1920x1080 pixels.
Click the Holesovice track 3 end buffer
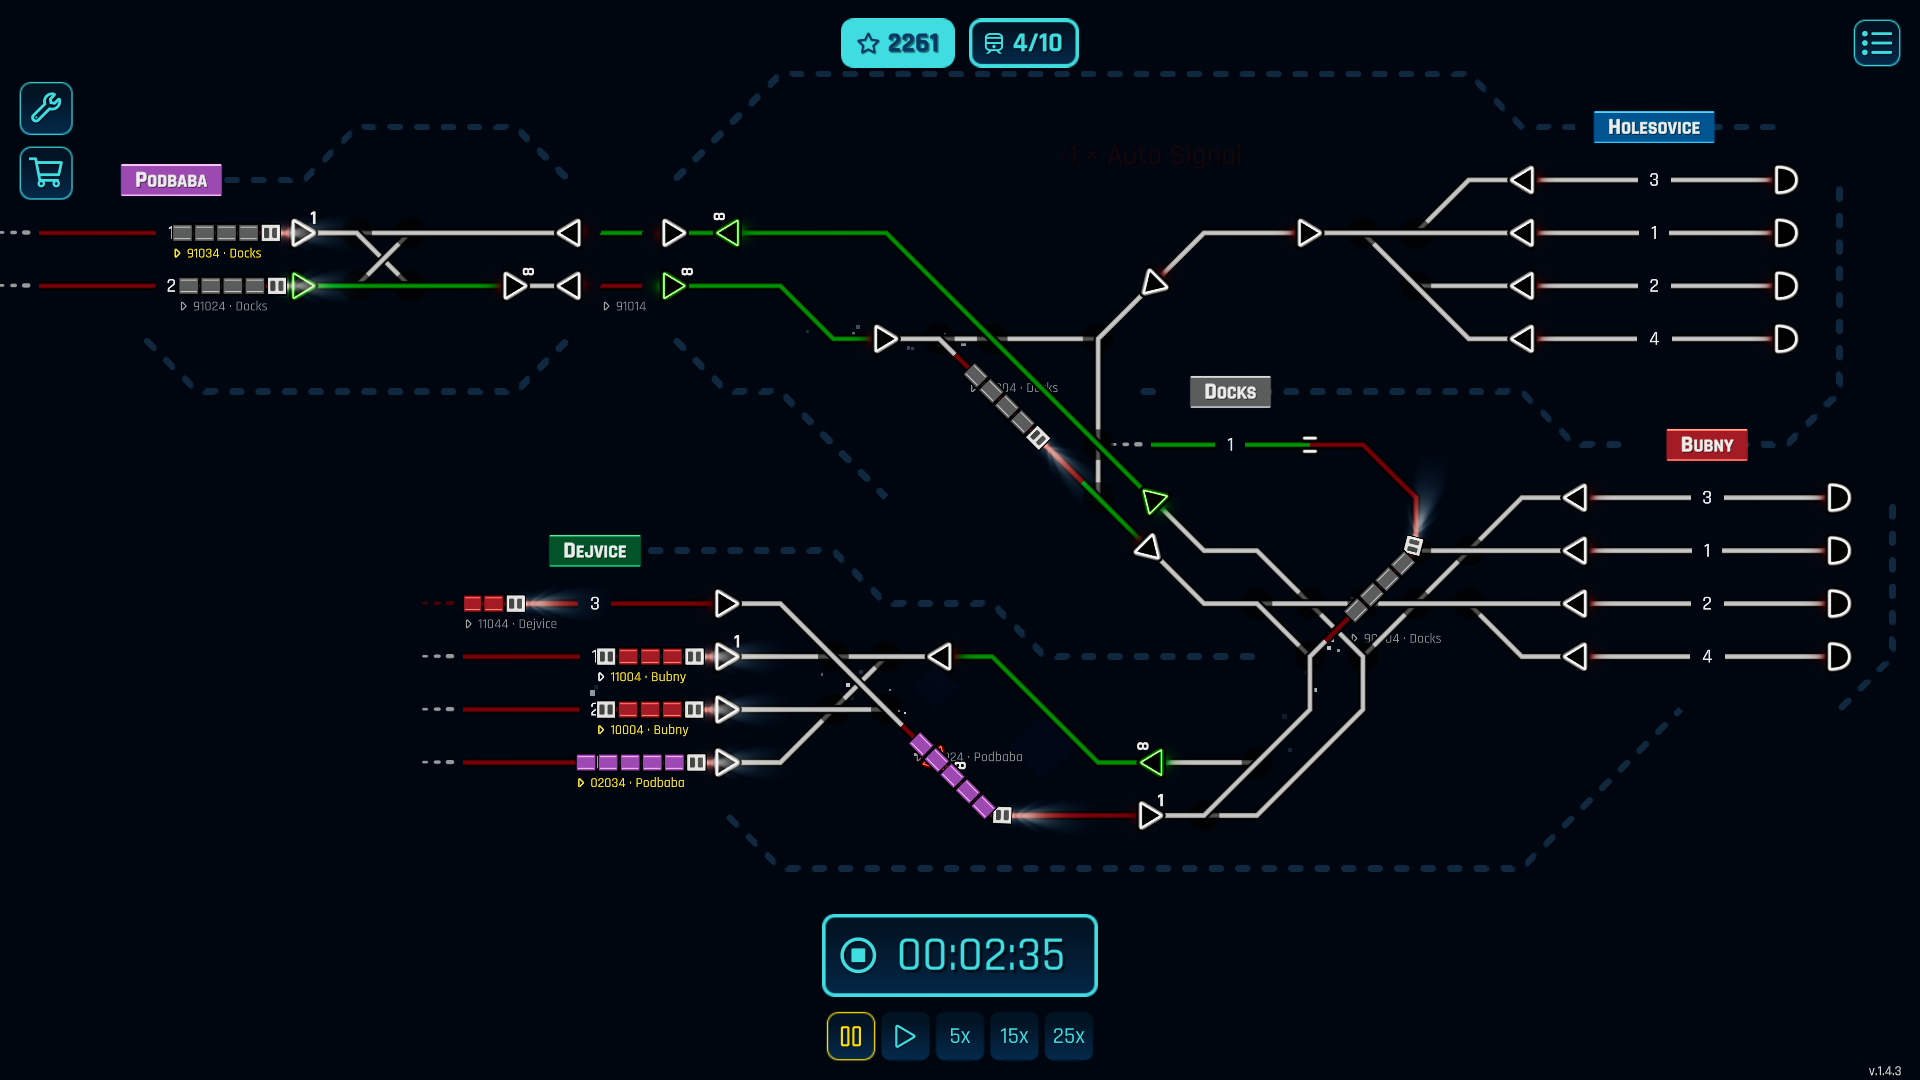pos(1786,180)
